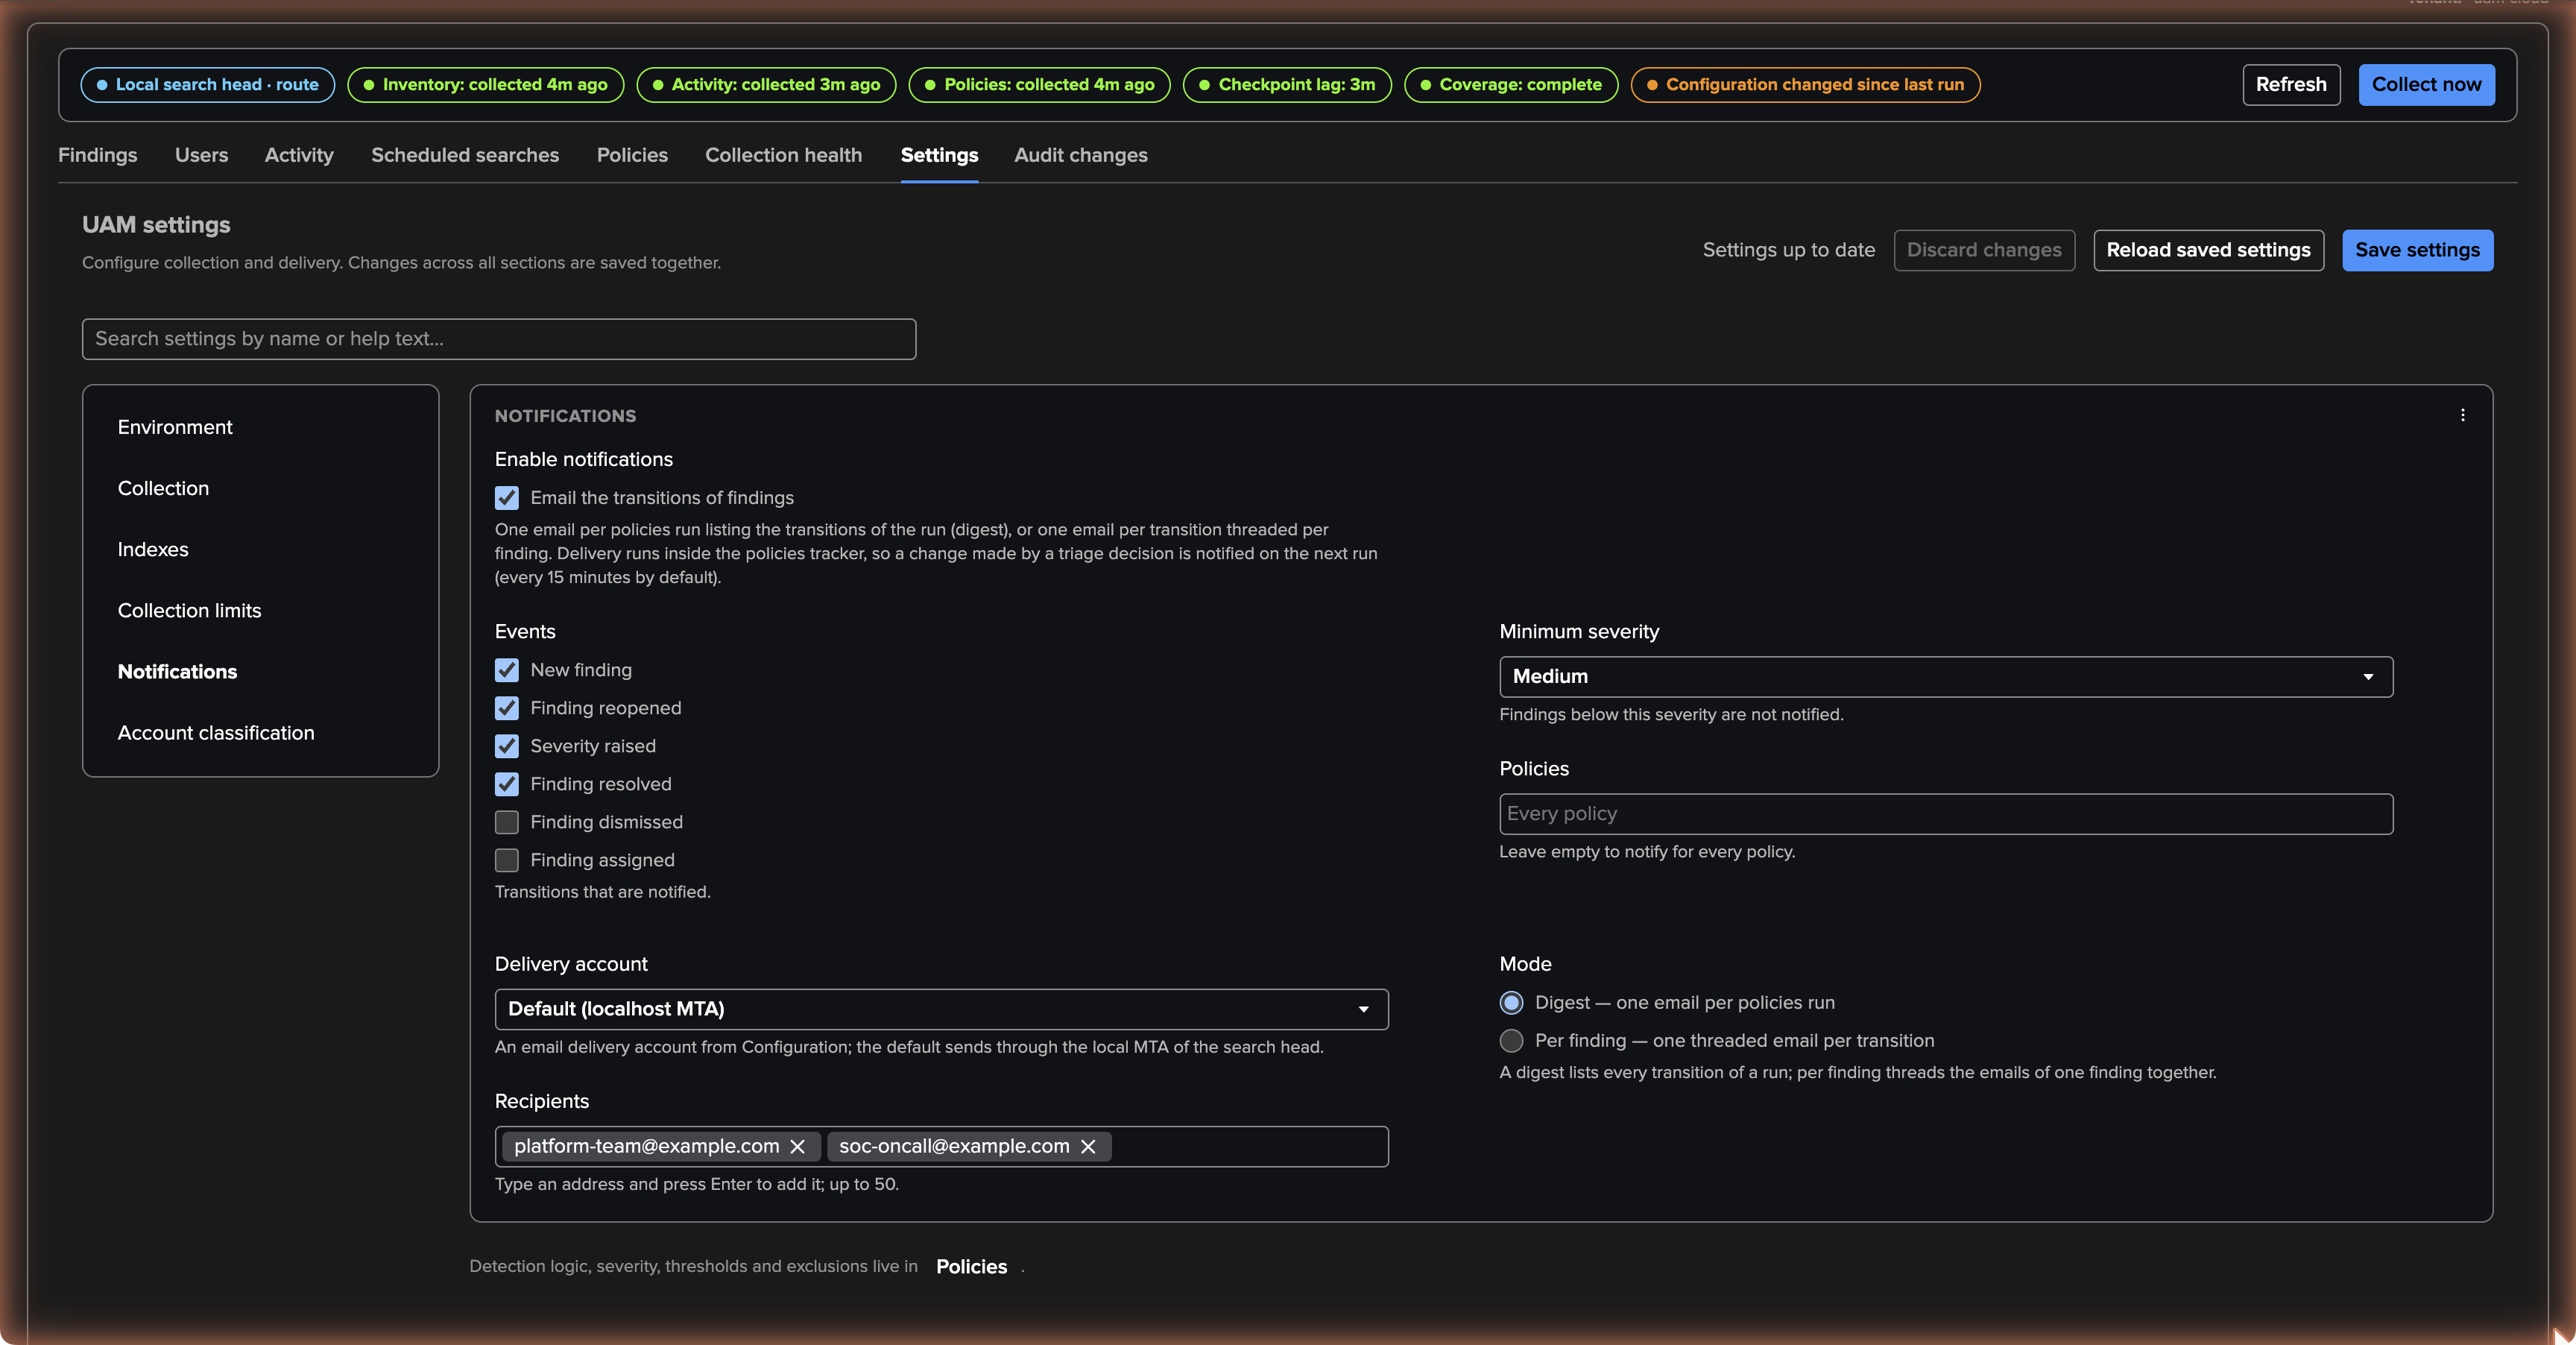Uncheck the Severity raised event
The image size is (2576, 1345).
(507, 746)
